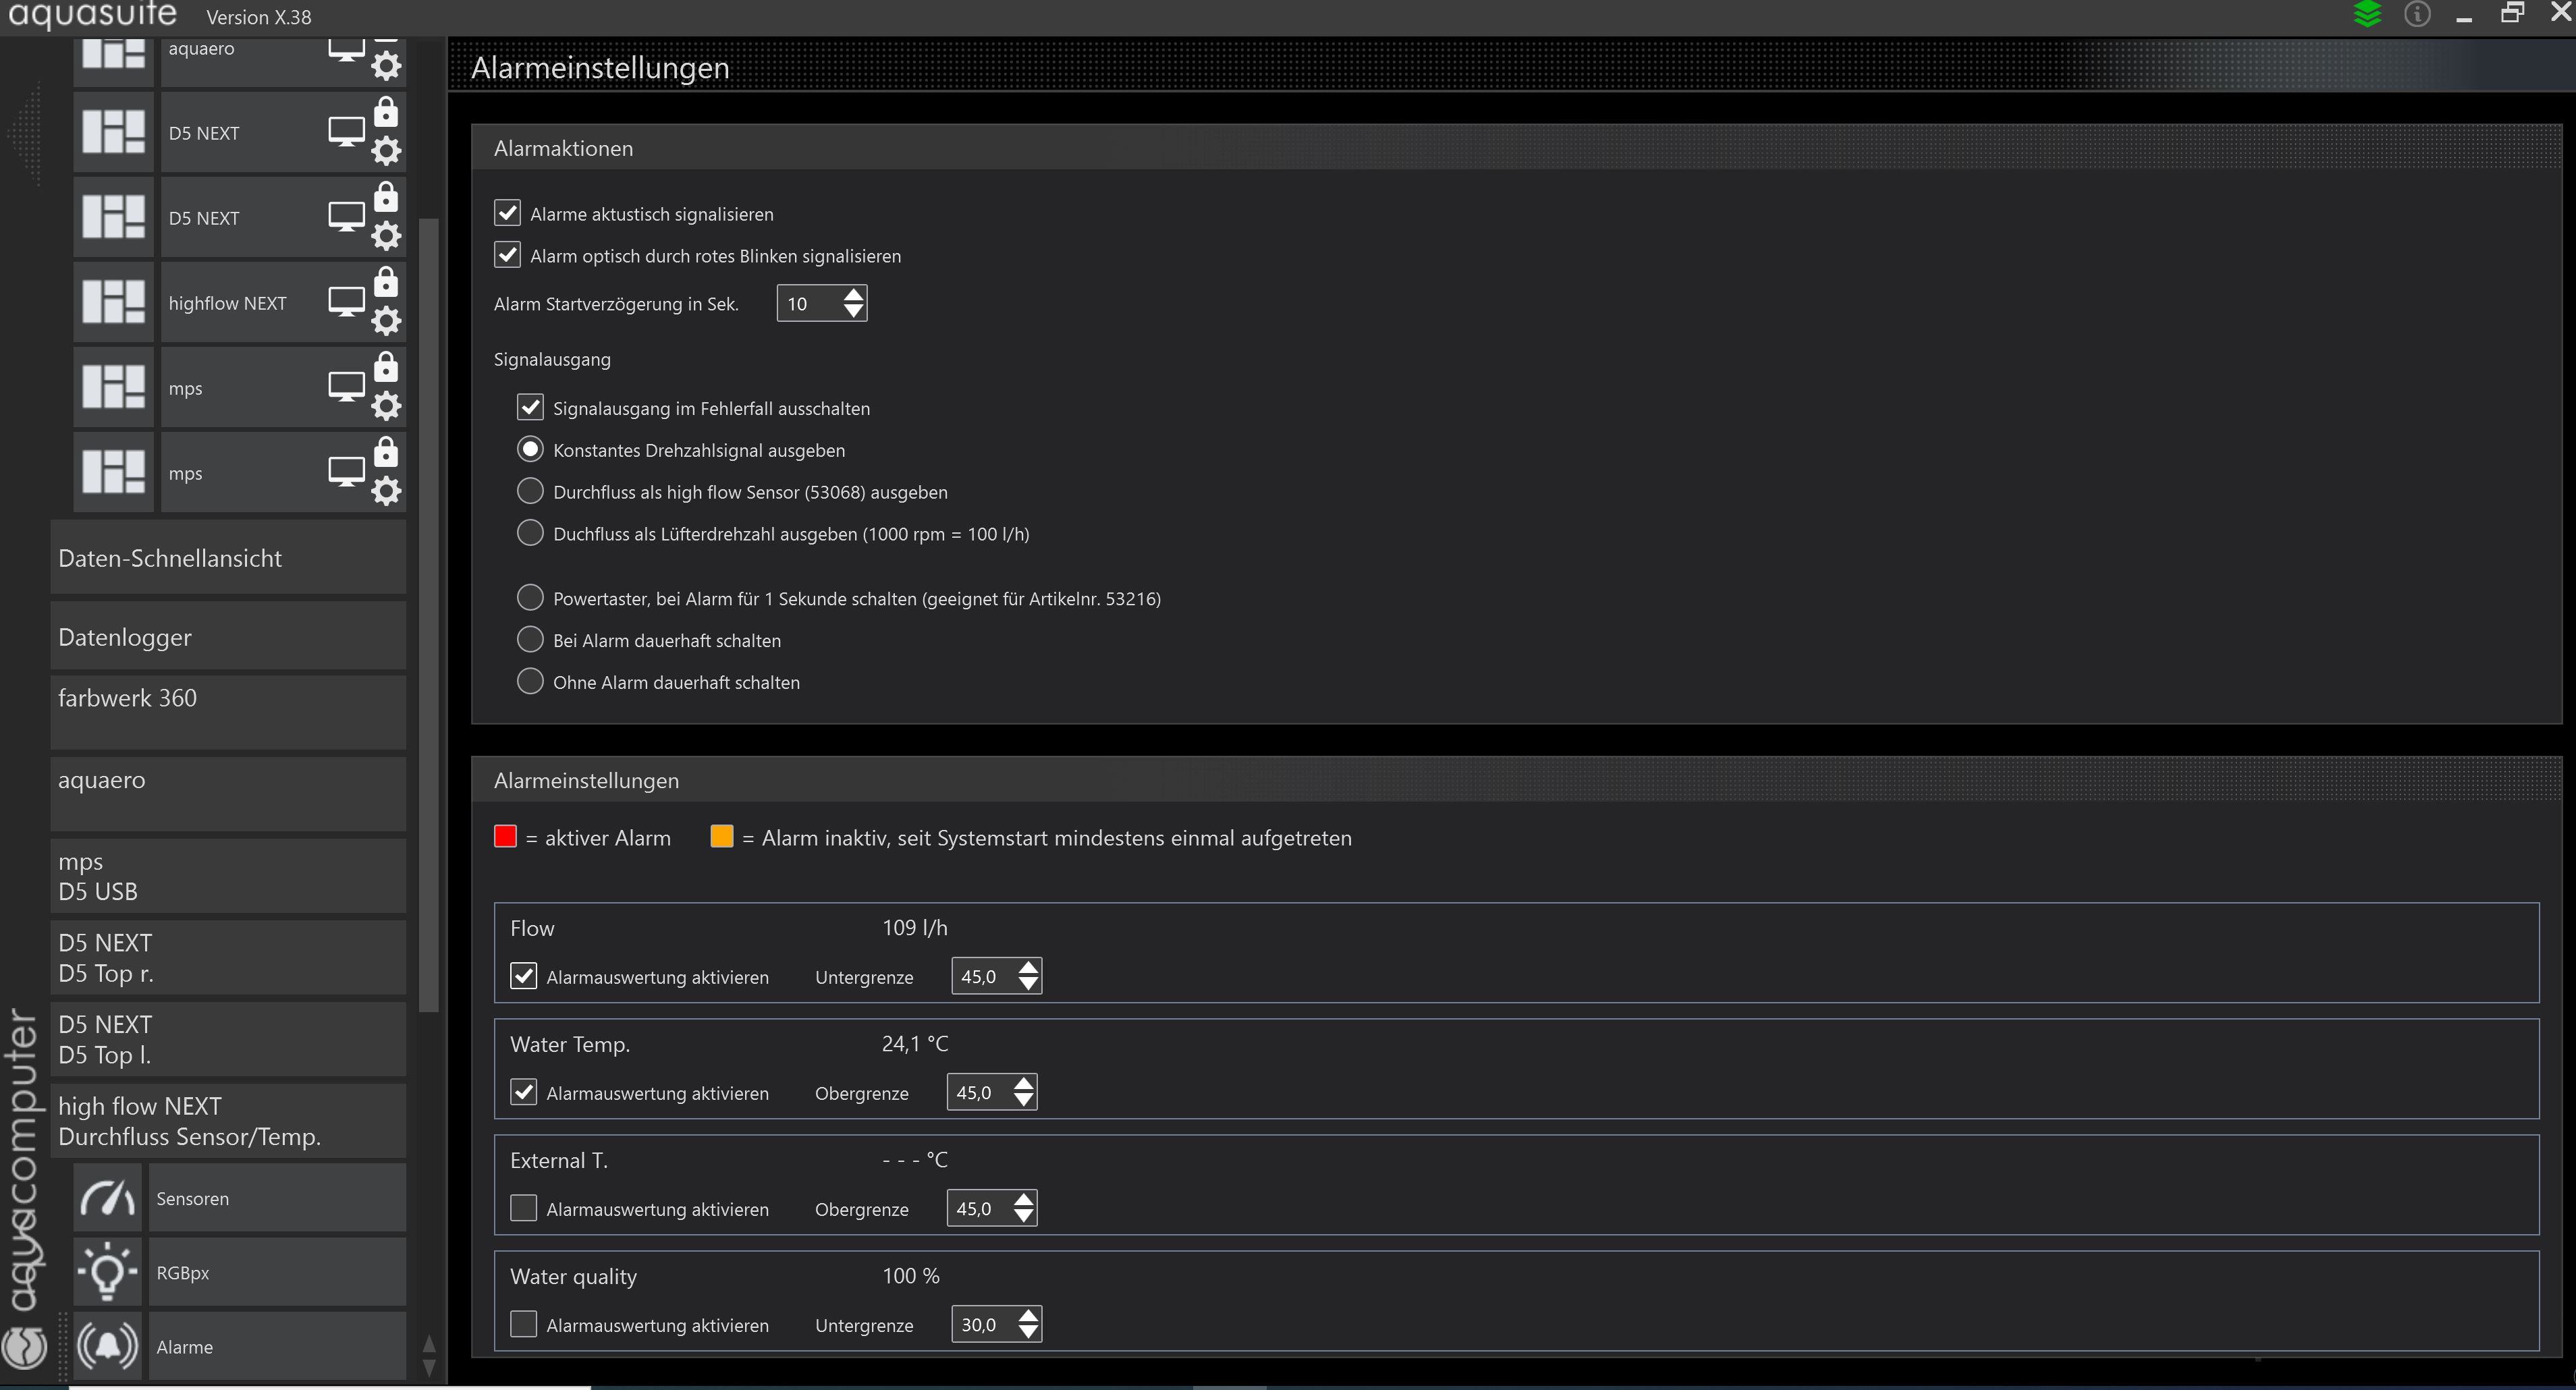The width and height of the screenshot is (2576, 1390).
Task: Disable Flow alarm evaluation checkbox
Action: 523,976
